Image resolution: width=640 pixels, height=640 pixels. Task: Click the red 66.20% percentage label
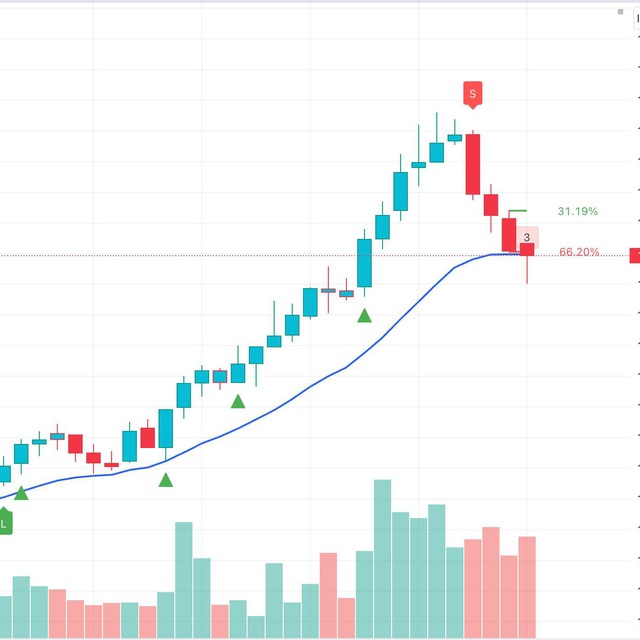pos(579,252)
